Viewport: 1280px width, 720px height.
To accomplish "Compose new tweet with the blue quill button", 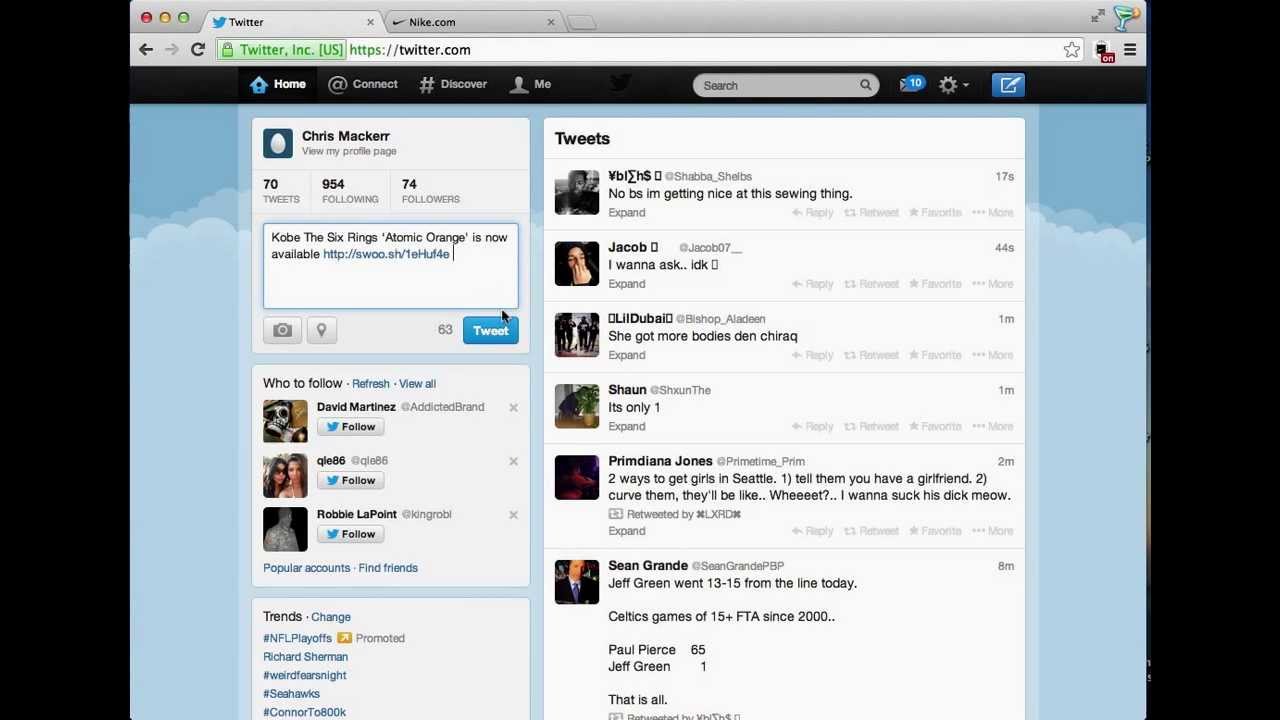I will click(x=1009, y=85).
